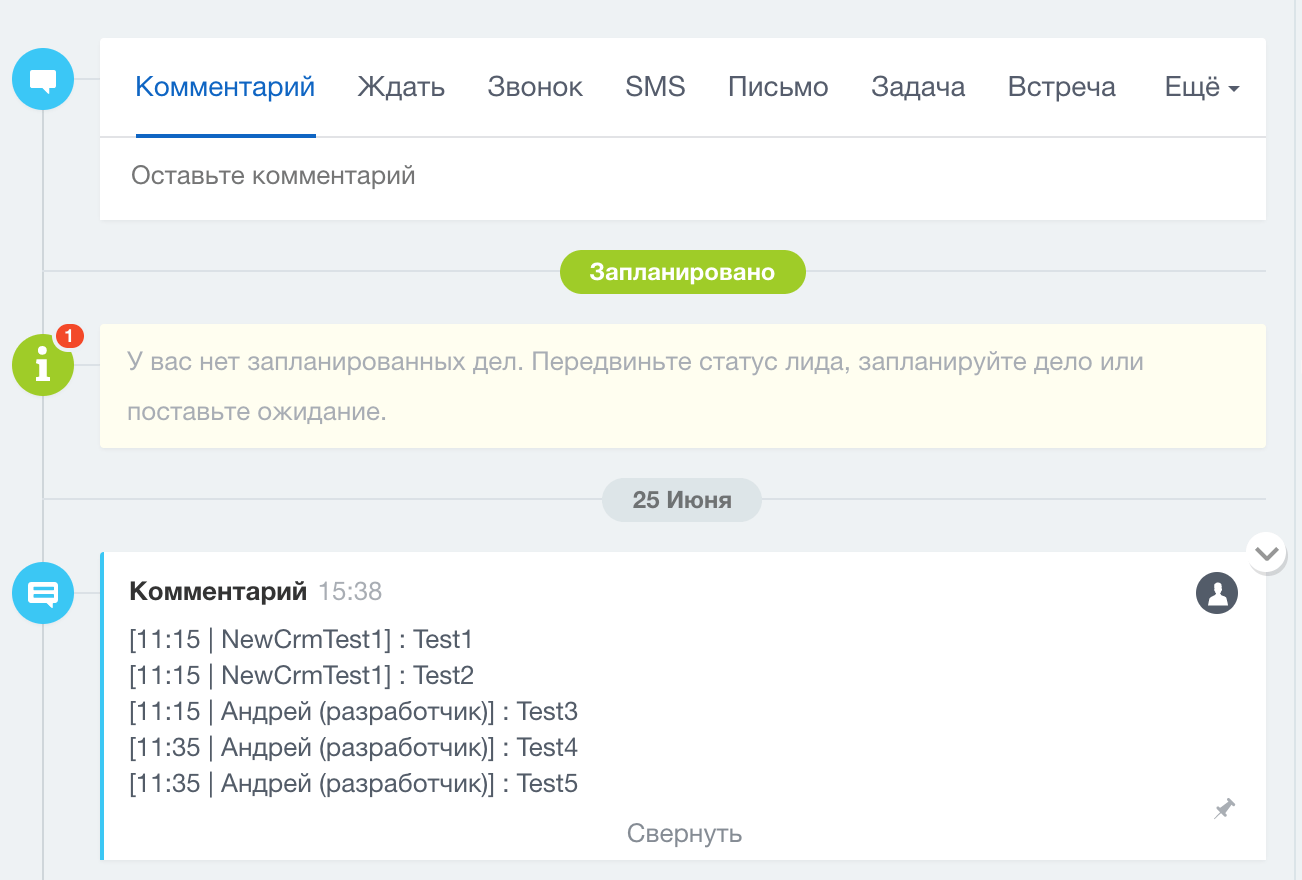The image size is (1302, 880).
Task: Click the 25 Июня date label
Action: (682, 500)
